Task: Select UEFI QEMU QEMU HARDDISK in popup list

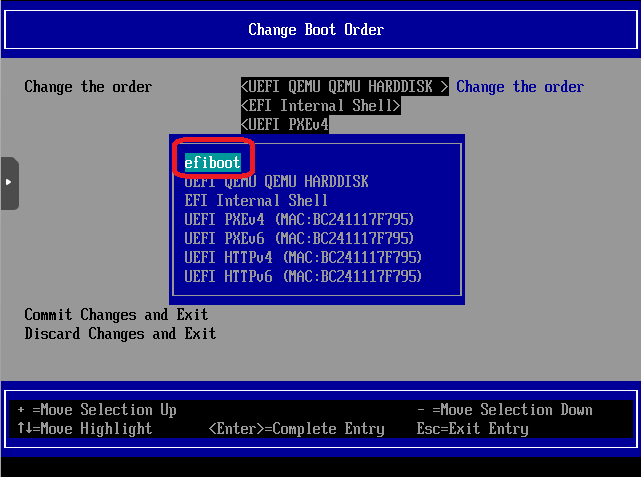Action: pos(276,181)
